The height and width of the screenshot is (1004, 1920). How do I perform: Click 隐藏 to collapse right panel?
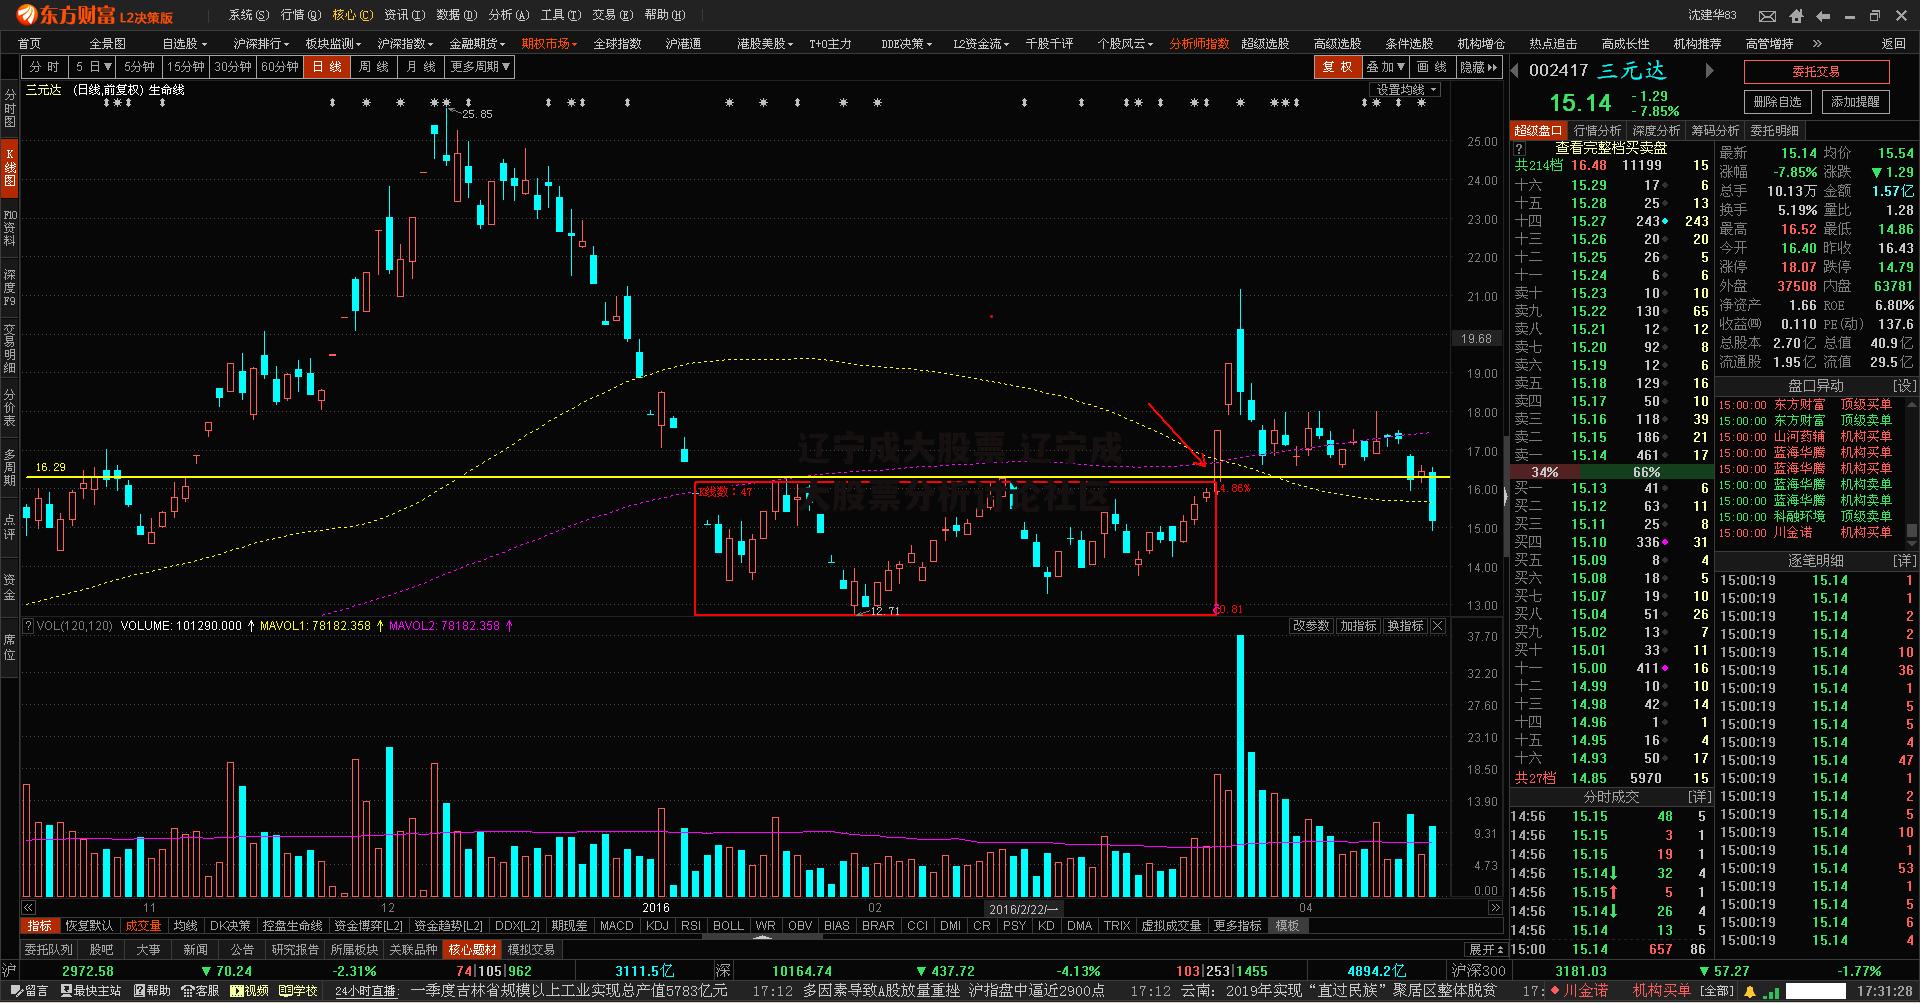[x=1479, y=67]
